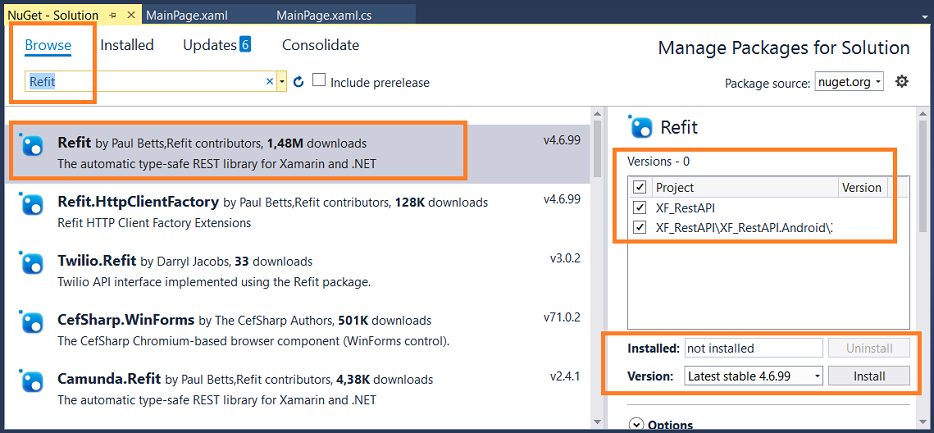Switch to the MainPage.xaml.cs document tab
934x433 pixels.
point(324,15)
